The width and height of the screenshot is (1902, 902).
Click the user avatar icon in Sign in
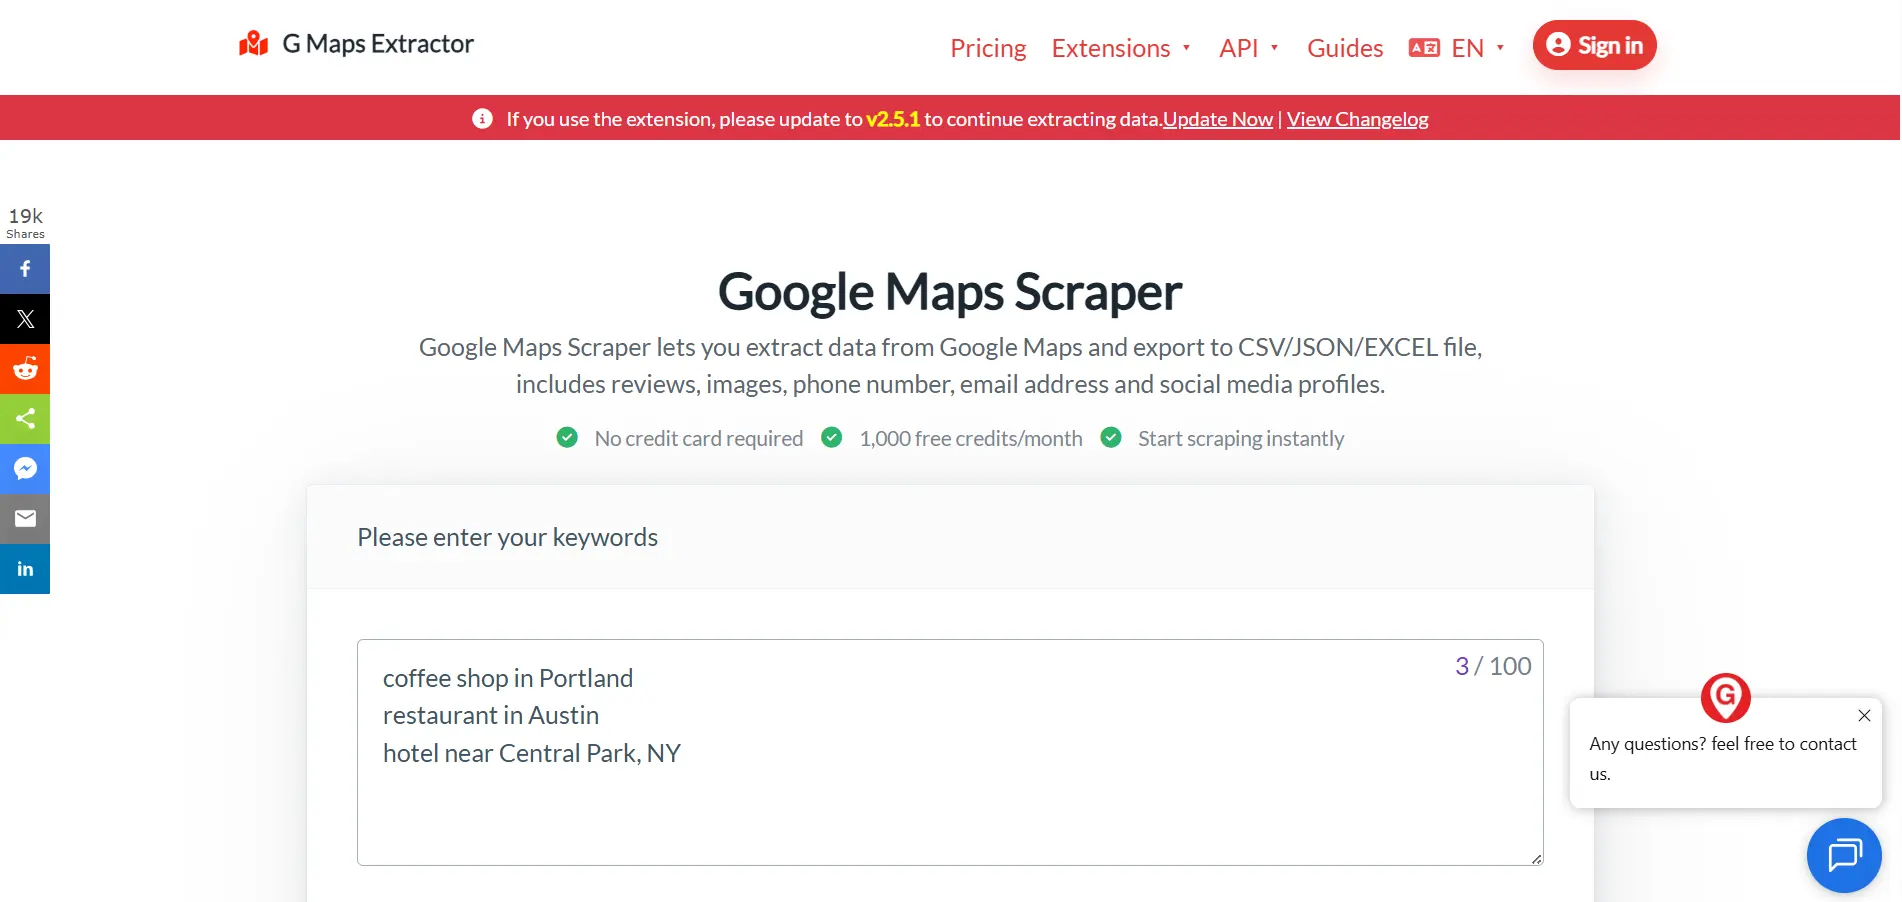click(x=1558, y=45)
